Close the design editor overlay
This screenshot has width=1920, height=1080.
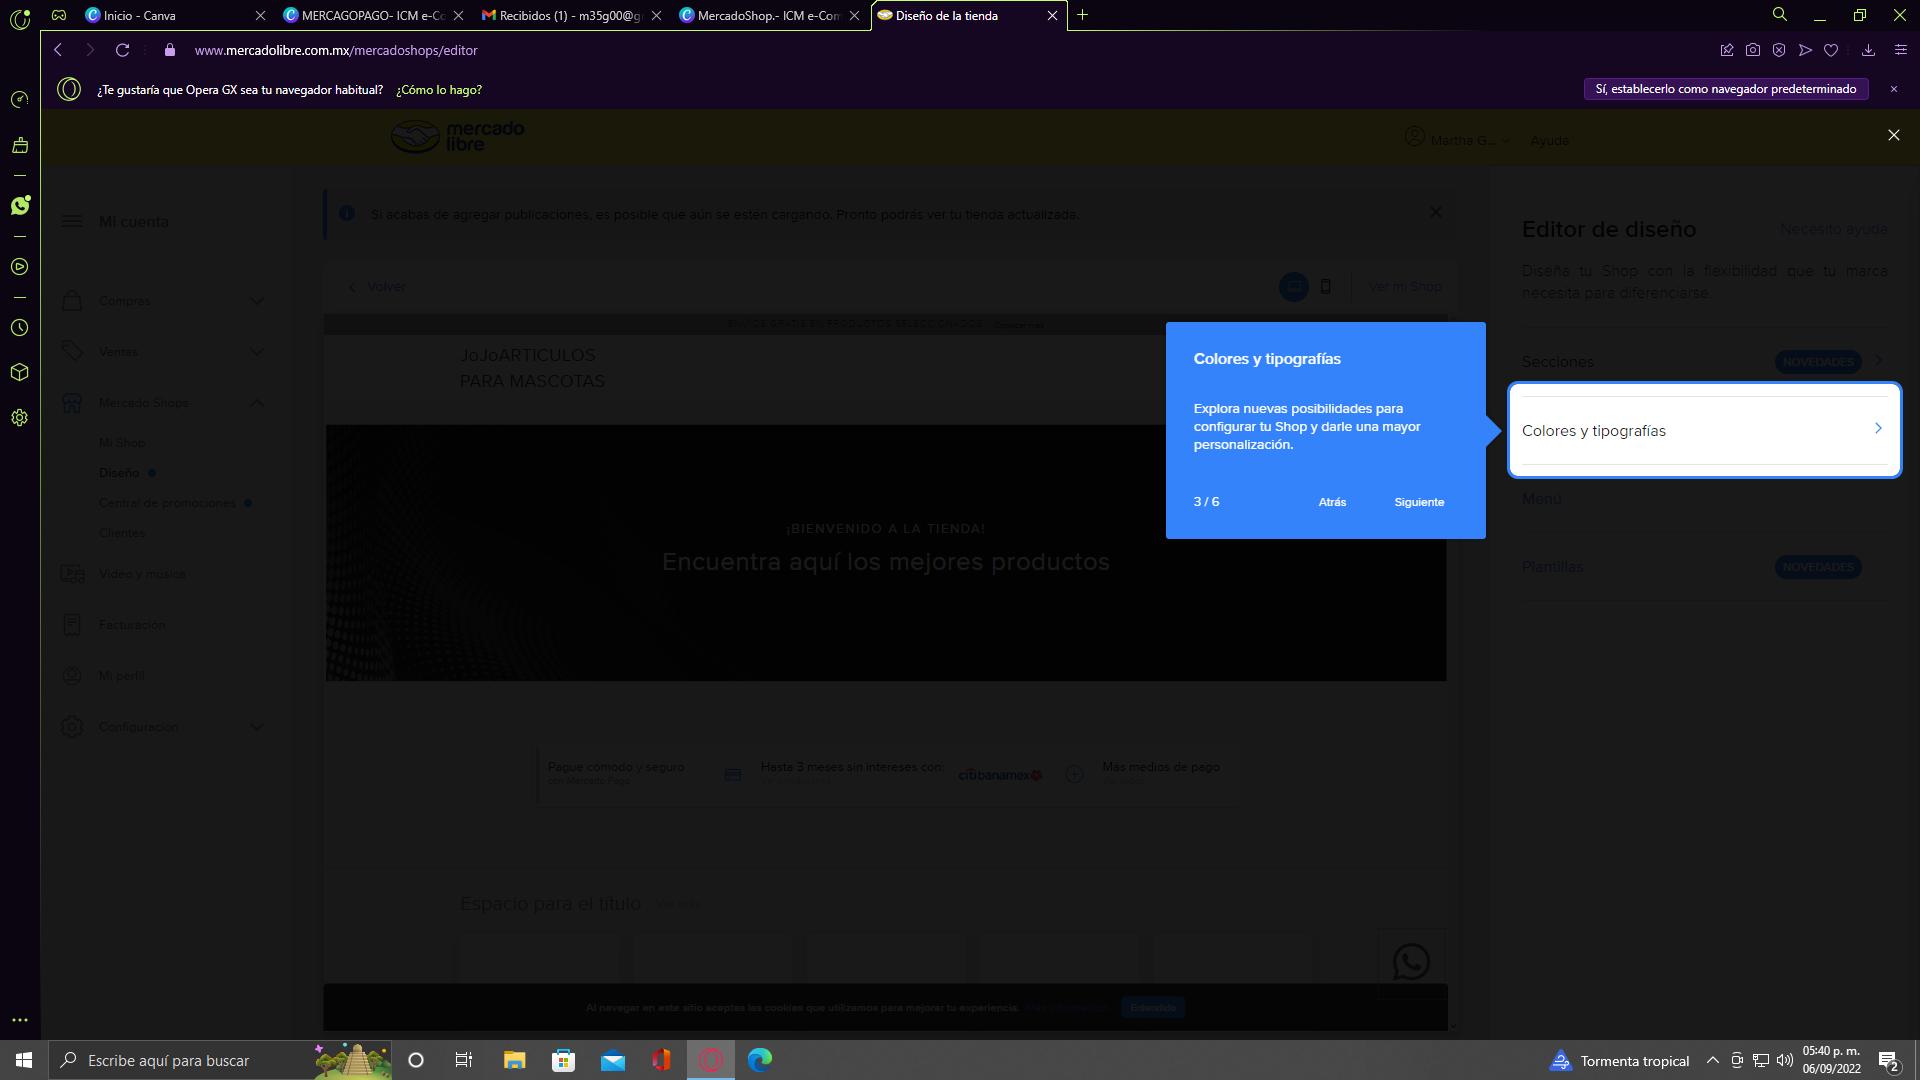click(x=1893, y=135)
